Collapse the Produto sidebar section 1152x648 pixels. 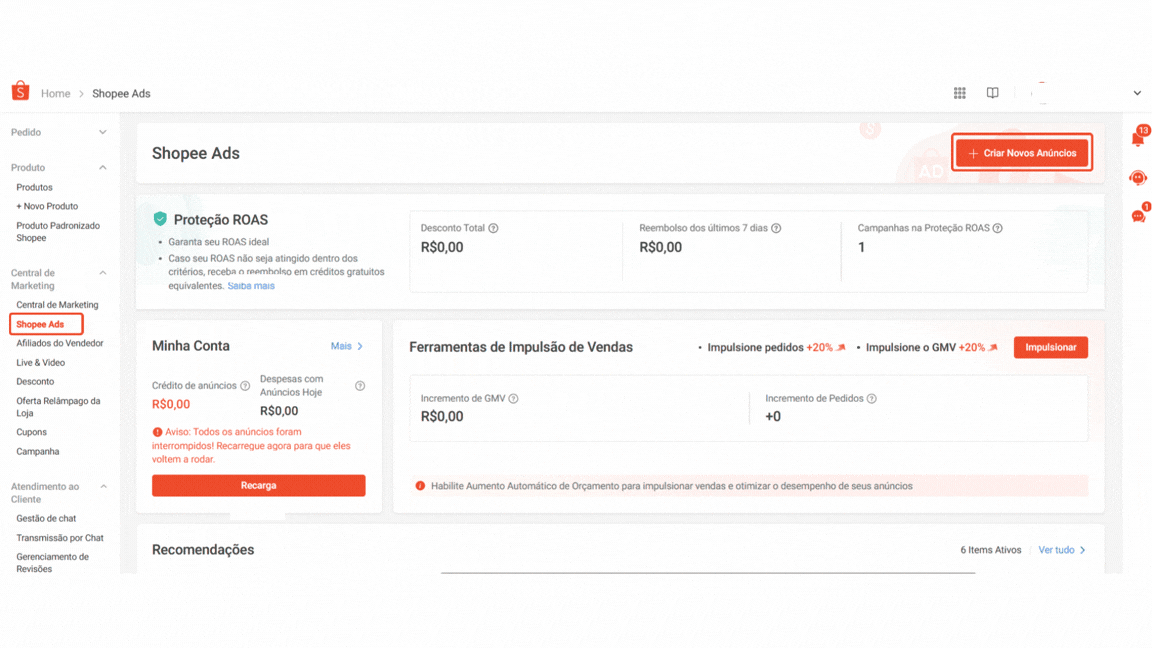pyautogui.click(x=102, y=168)
